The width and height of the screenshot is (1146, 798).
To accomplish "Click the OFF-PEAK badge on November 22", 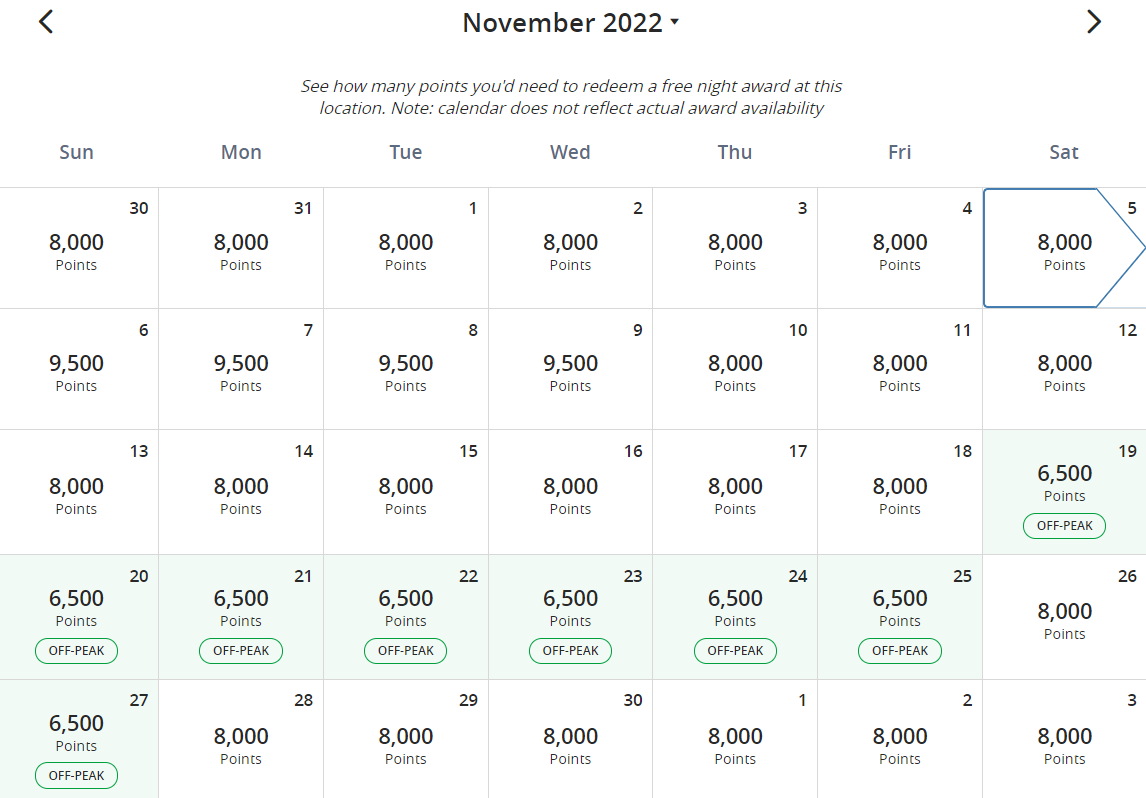I will [x=405, y=651].
